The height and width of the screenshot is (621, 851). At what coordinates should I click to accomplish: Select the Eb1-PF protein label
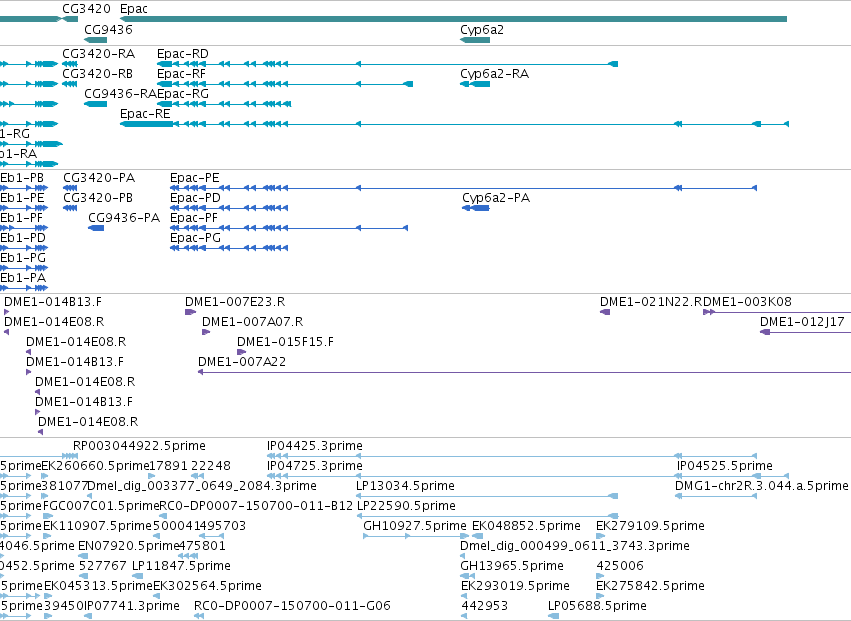(x=22, y=218)
